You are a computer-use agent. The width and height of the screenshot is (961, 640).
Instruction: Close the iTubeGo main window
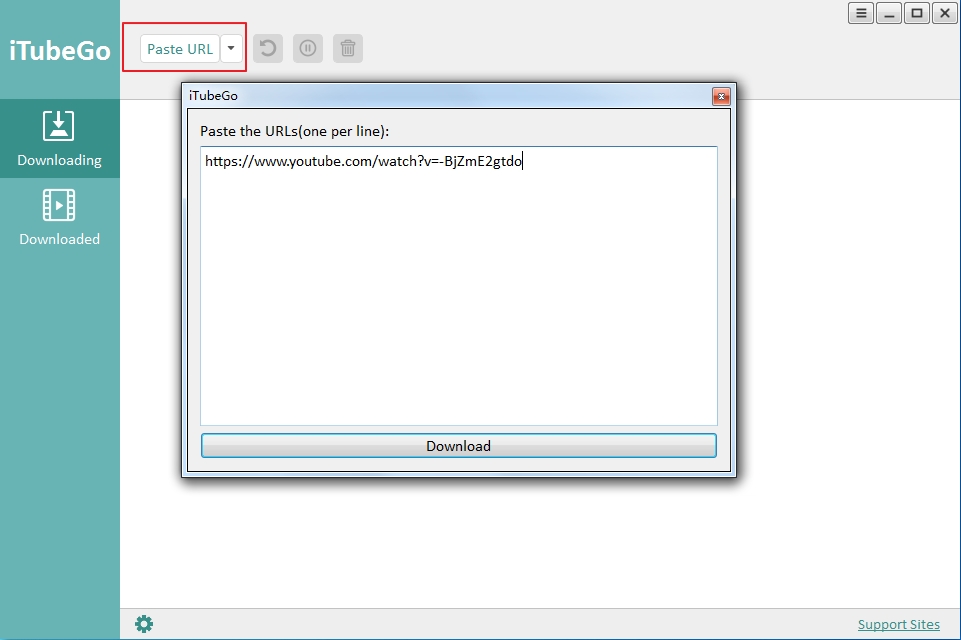click(944, 13)
